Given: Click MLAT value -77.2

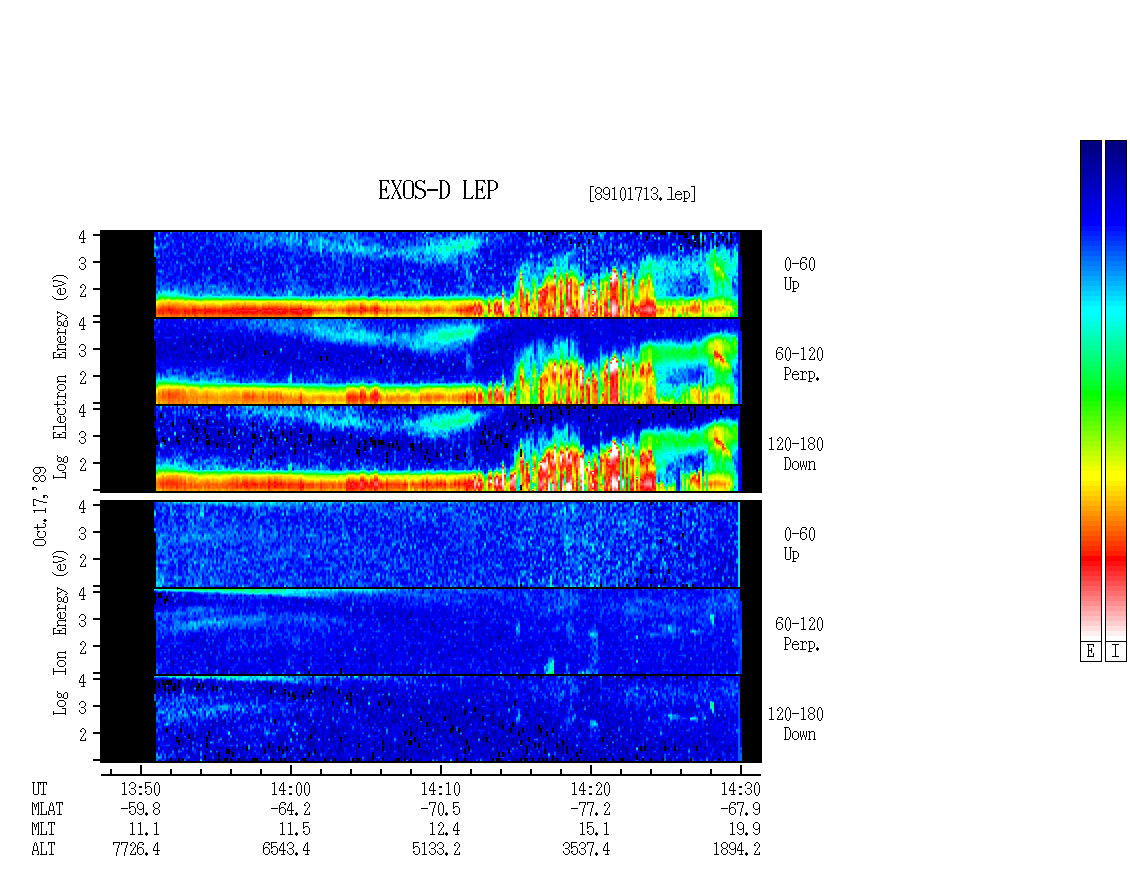Looking at the screenshot, I should 590,809.
